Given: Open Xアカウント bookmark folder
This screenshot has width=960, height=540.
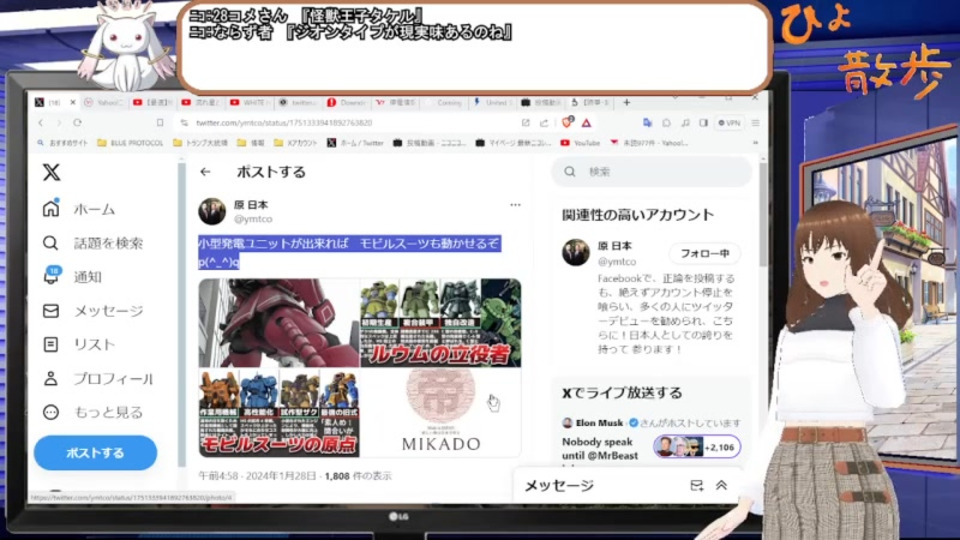Looking at the screenshot, I should click(x=296, y=143).
